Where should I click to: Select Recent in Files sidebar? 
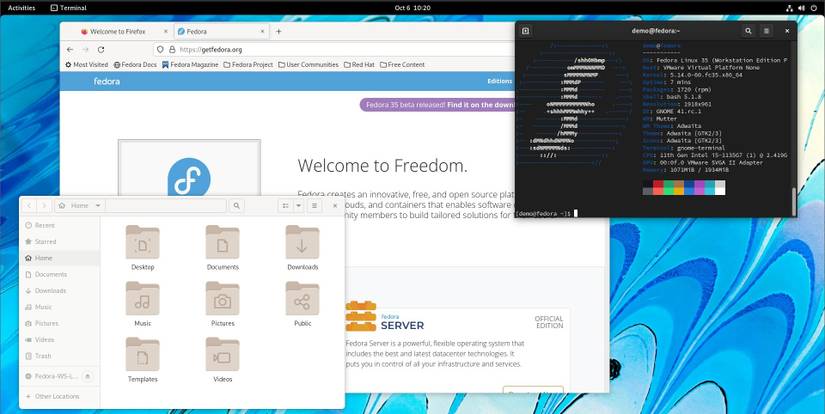59,225
